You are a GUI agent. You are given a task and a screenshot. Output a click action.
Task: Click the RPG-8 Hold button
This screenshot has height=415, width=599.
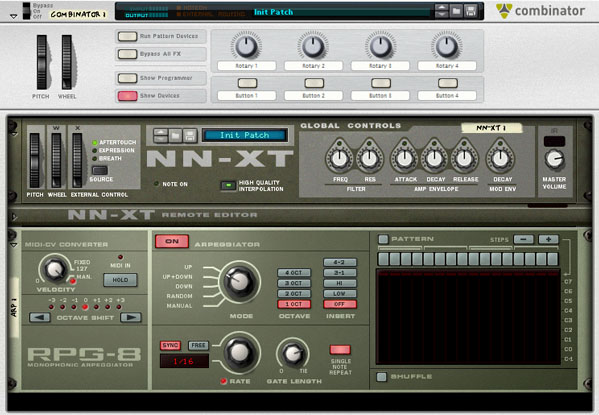click(120, 280)
